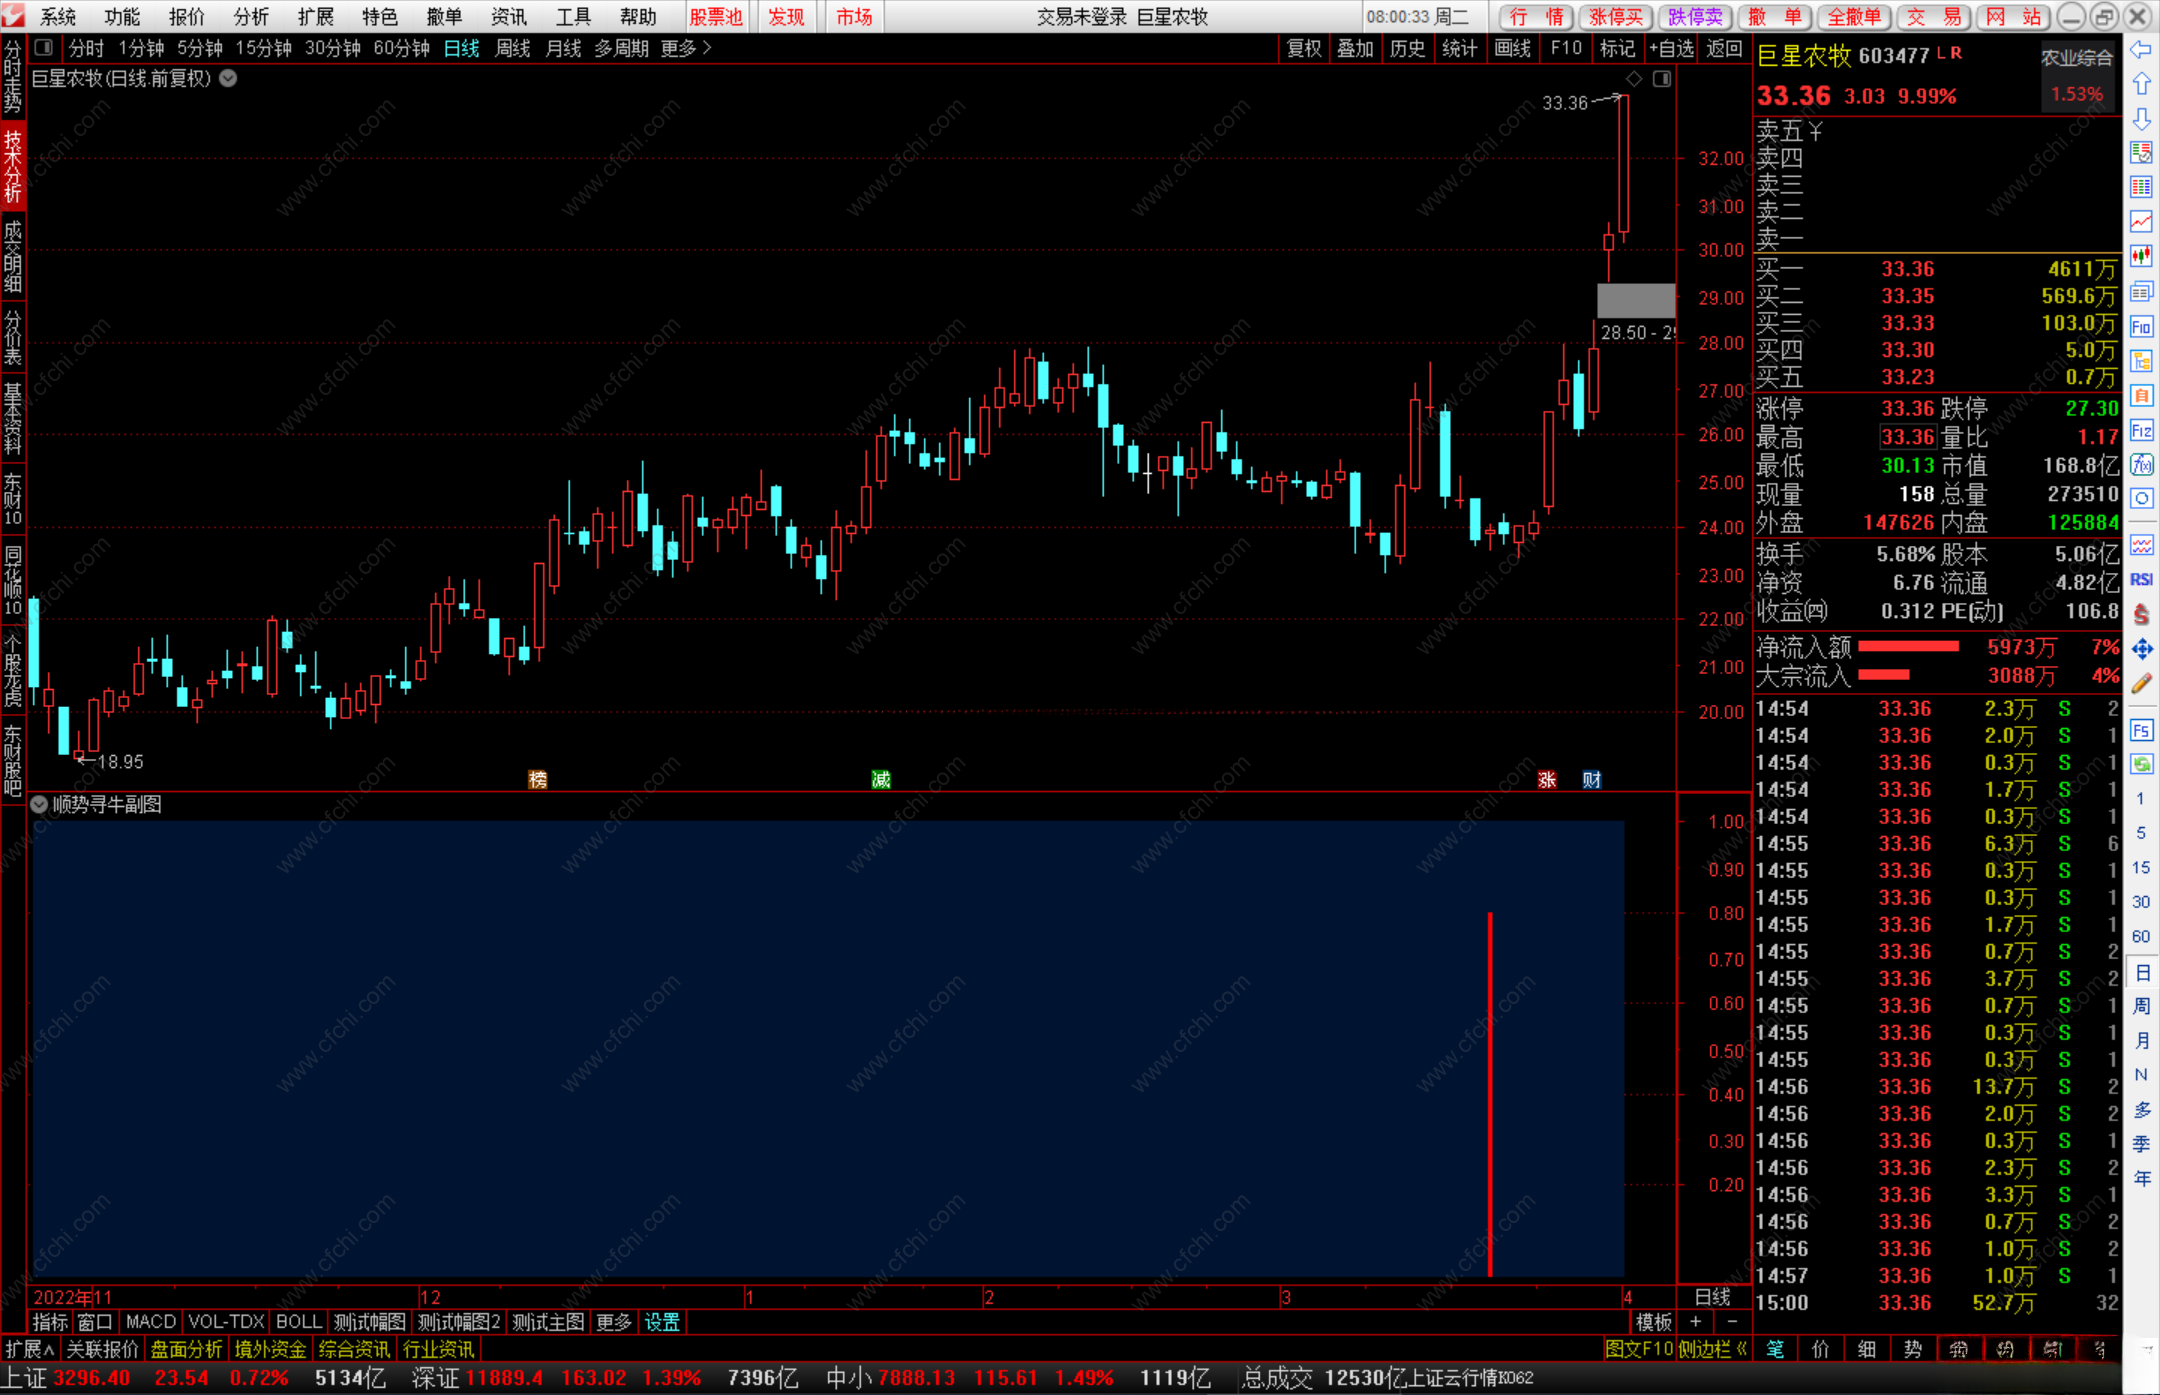This screenshot has height=1395, width=2160.
Task: Toggle the panel layout icon left of 分时
Action: [x=43, y=48]
